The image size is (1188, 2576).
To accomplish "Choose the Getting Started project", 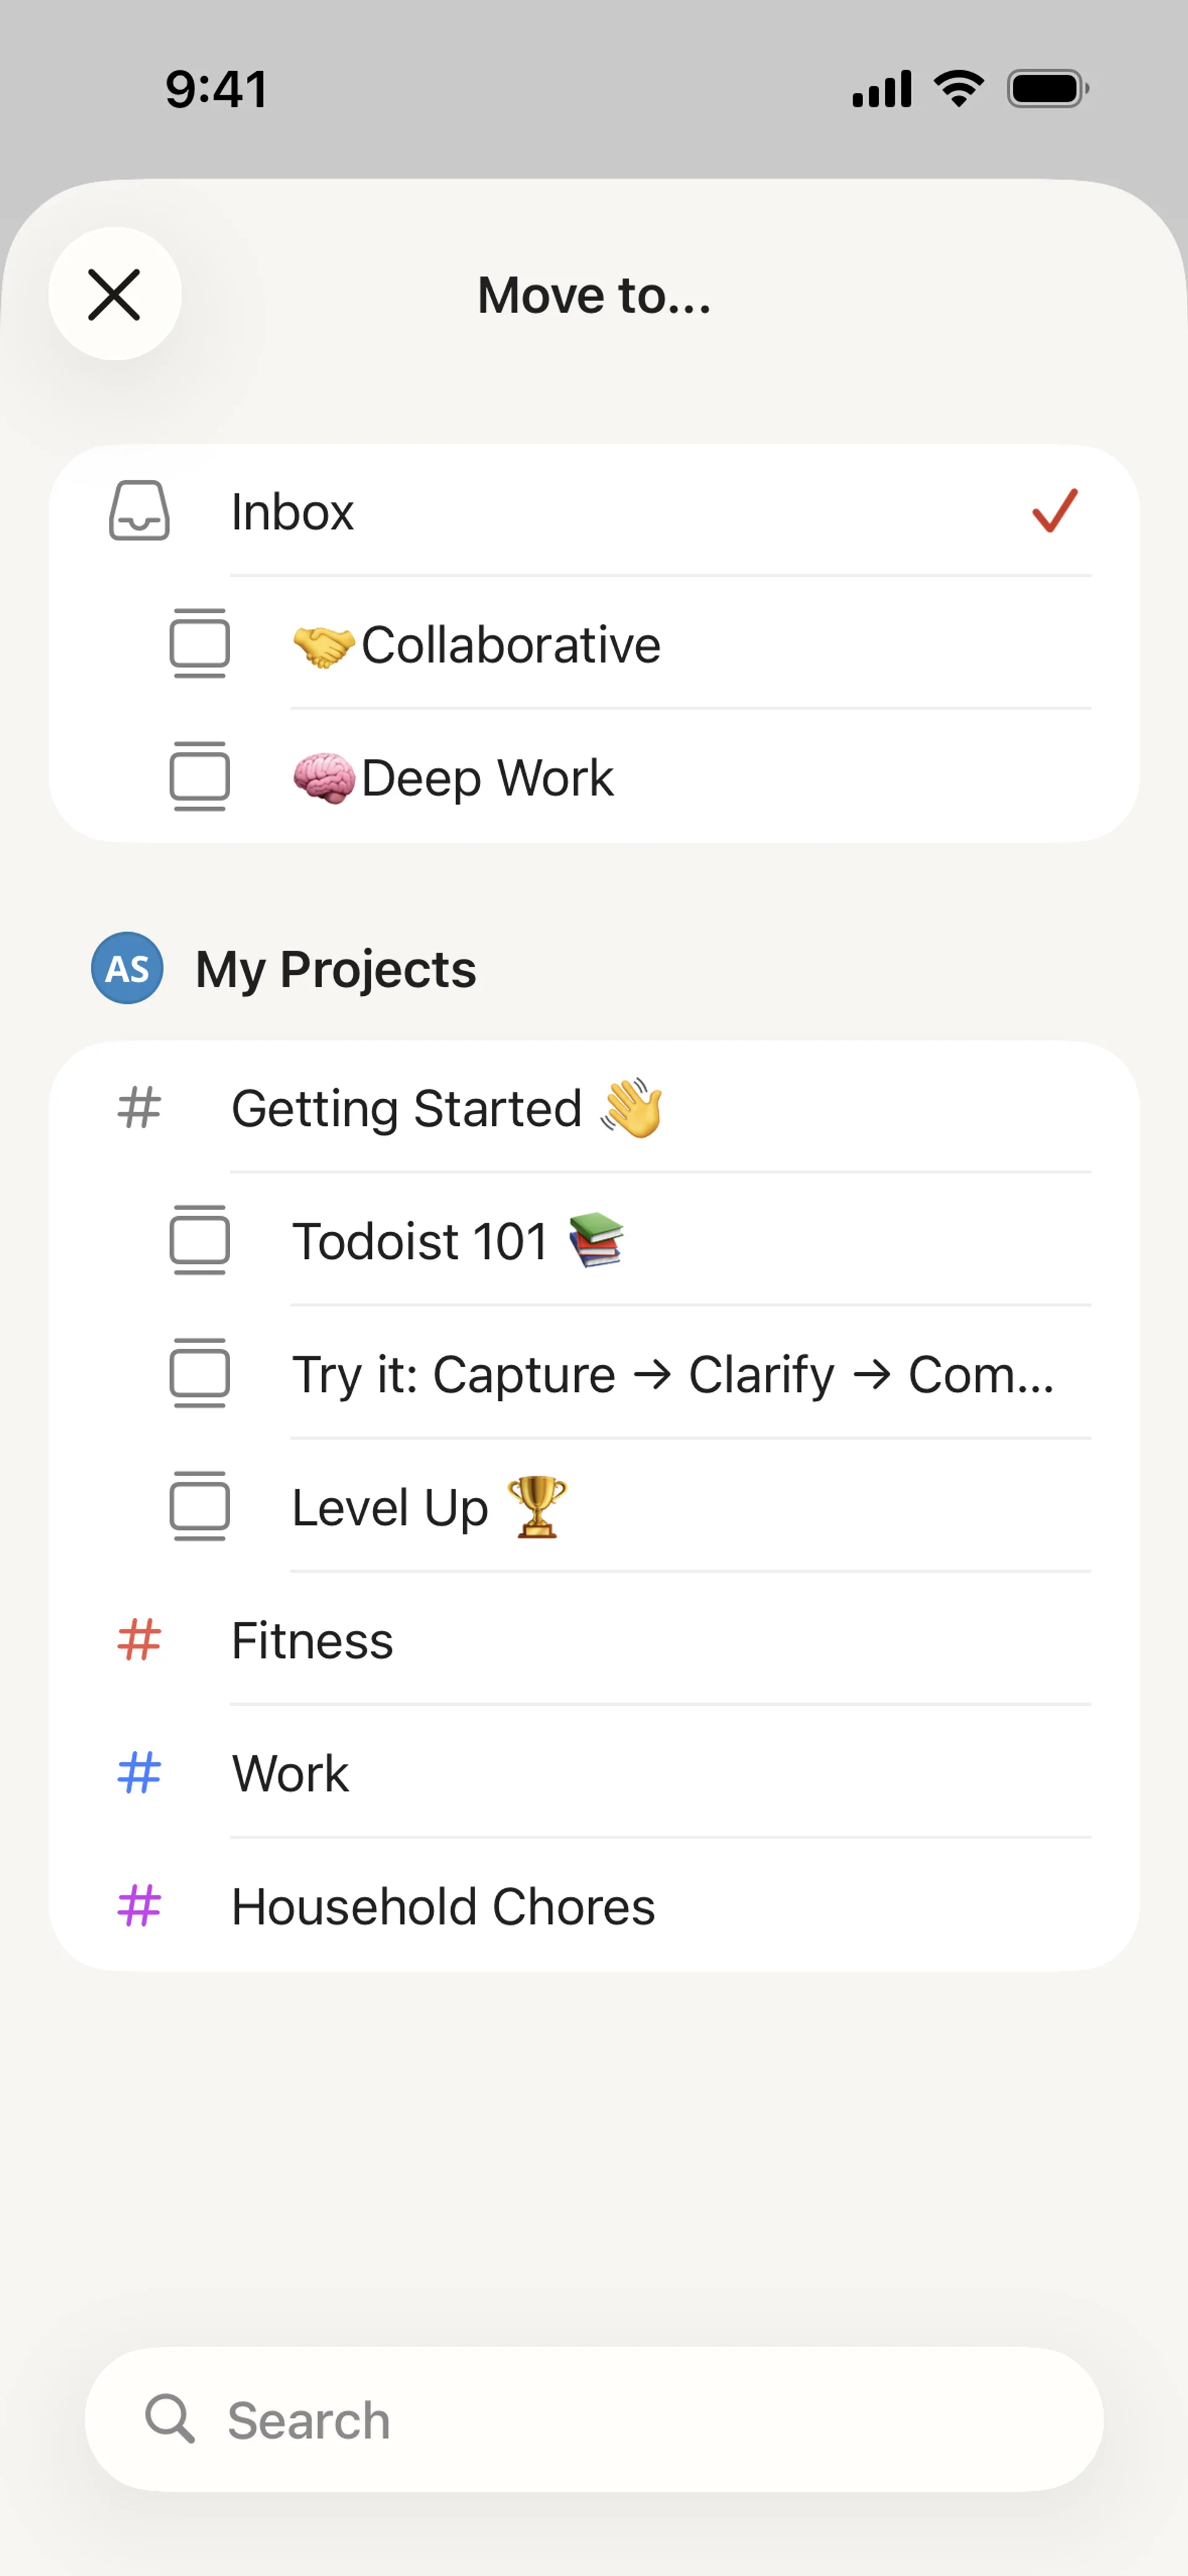I will pos(407,1108).
